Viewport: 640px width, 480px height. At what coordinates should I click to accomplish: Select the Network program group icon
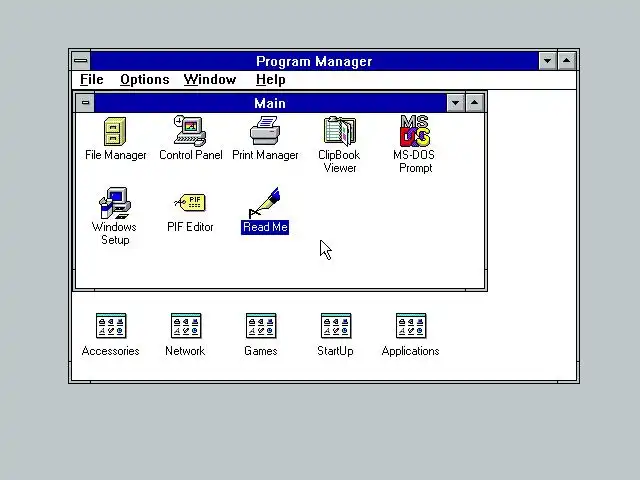[186, 326]
